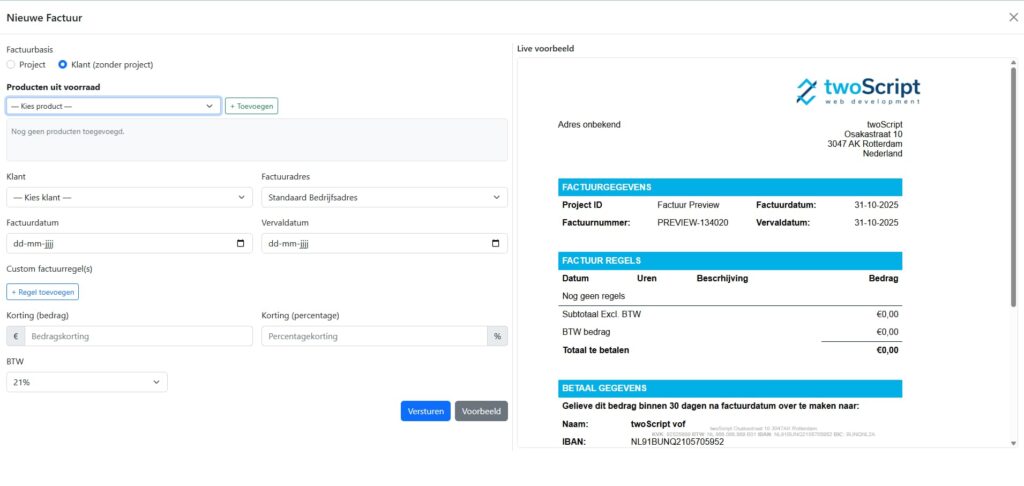Select the Project radio button
Viewport: 1024px width, 486px height.
12,65
